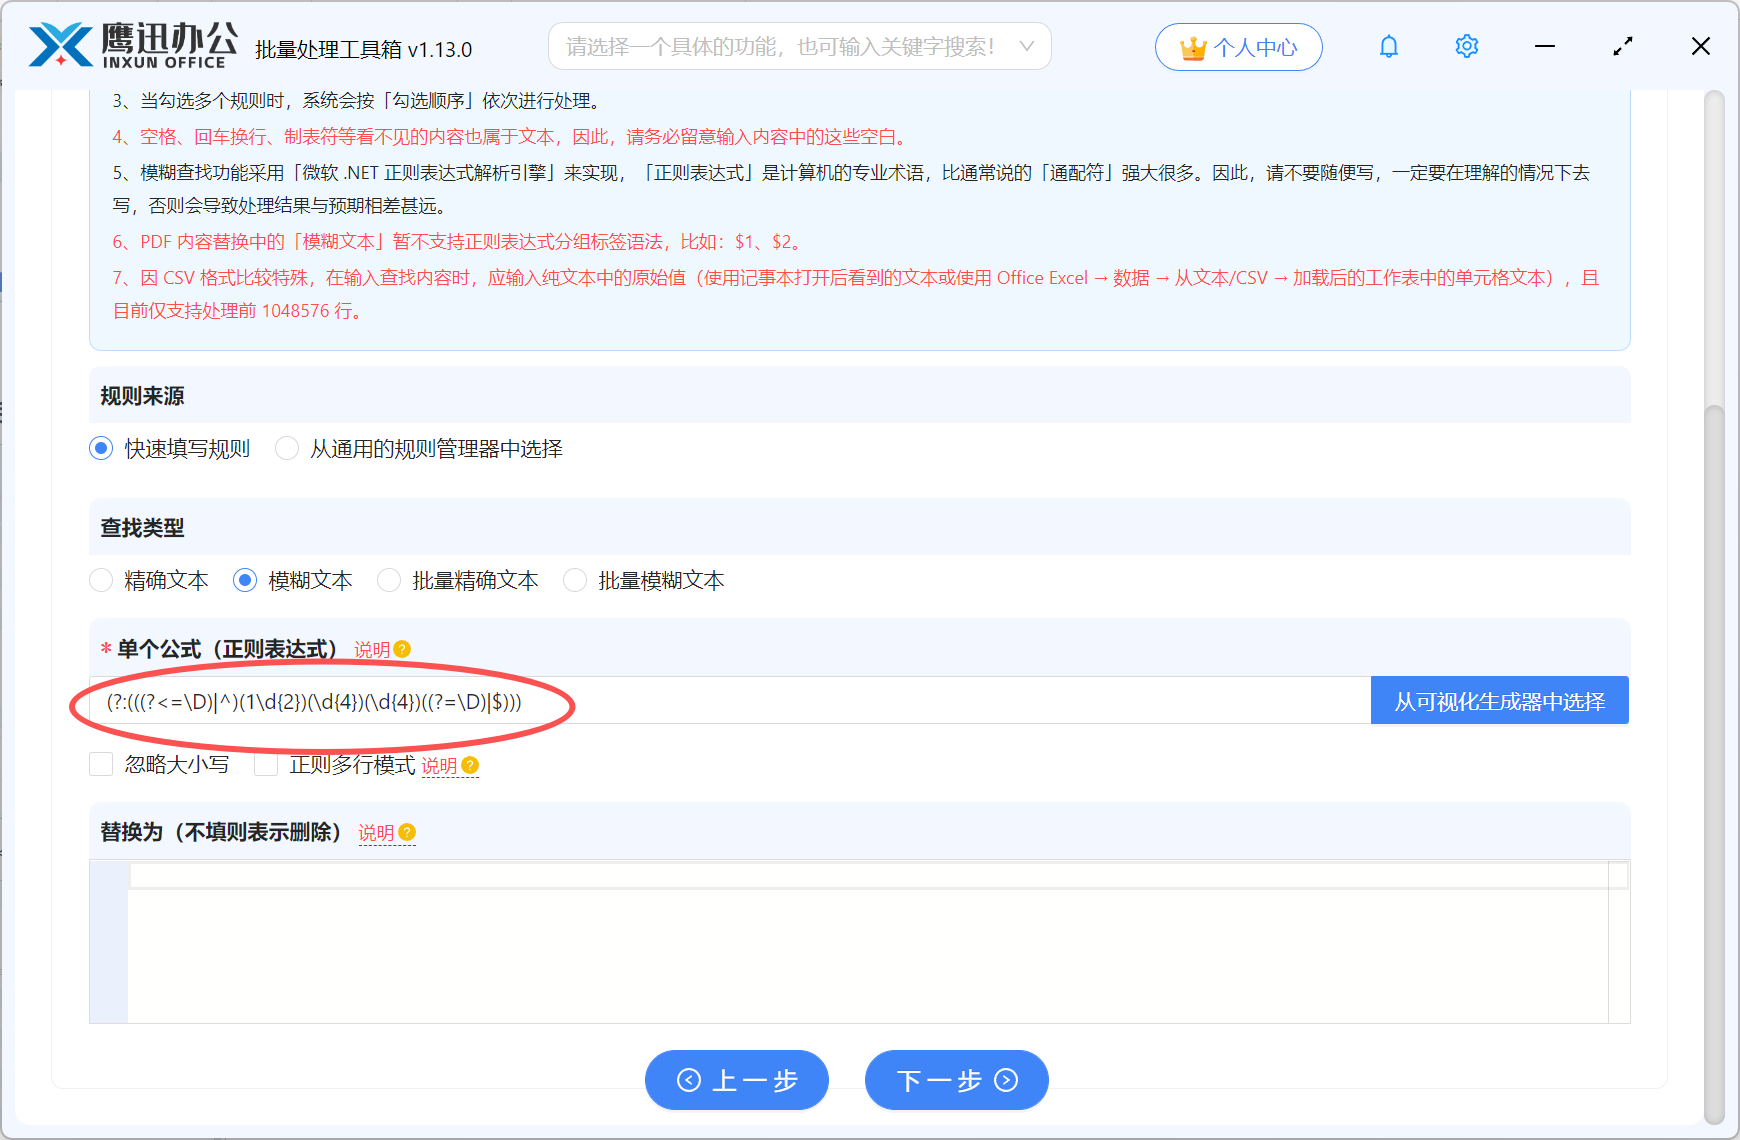
Task: Enable 正则多行模式 checkbox
Action: tap(266, 764)
